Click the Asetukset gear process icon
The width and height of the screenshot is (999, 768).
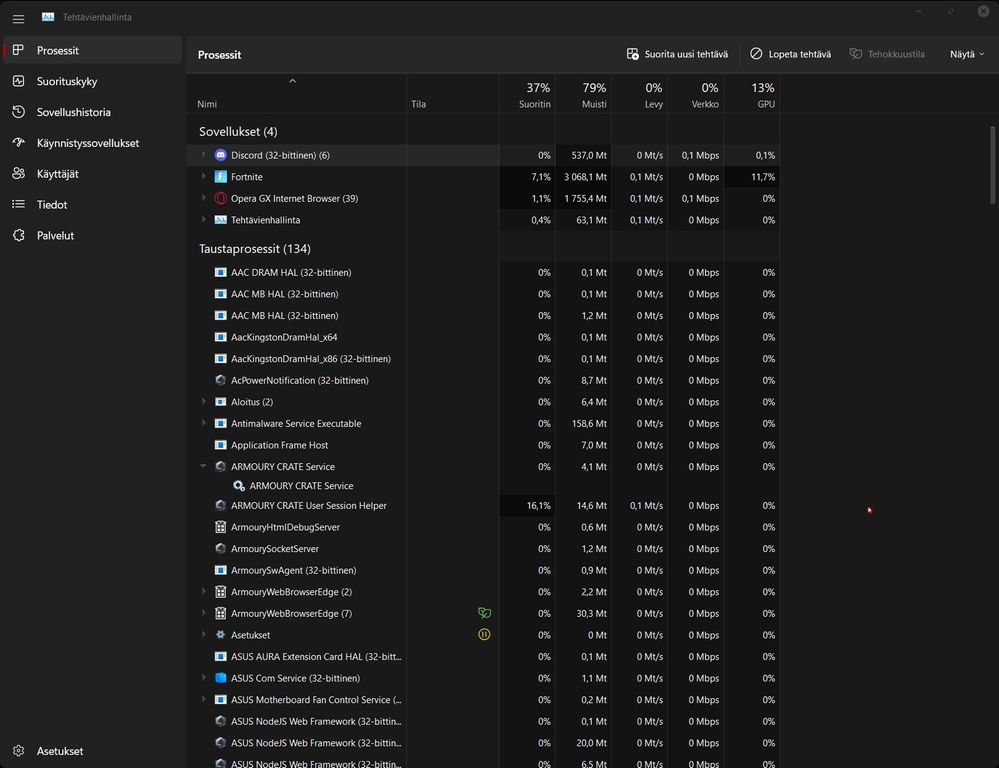pyautogui.click(x=220, y=635)
